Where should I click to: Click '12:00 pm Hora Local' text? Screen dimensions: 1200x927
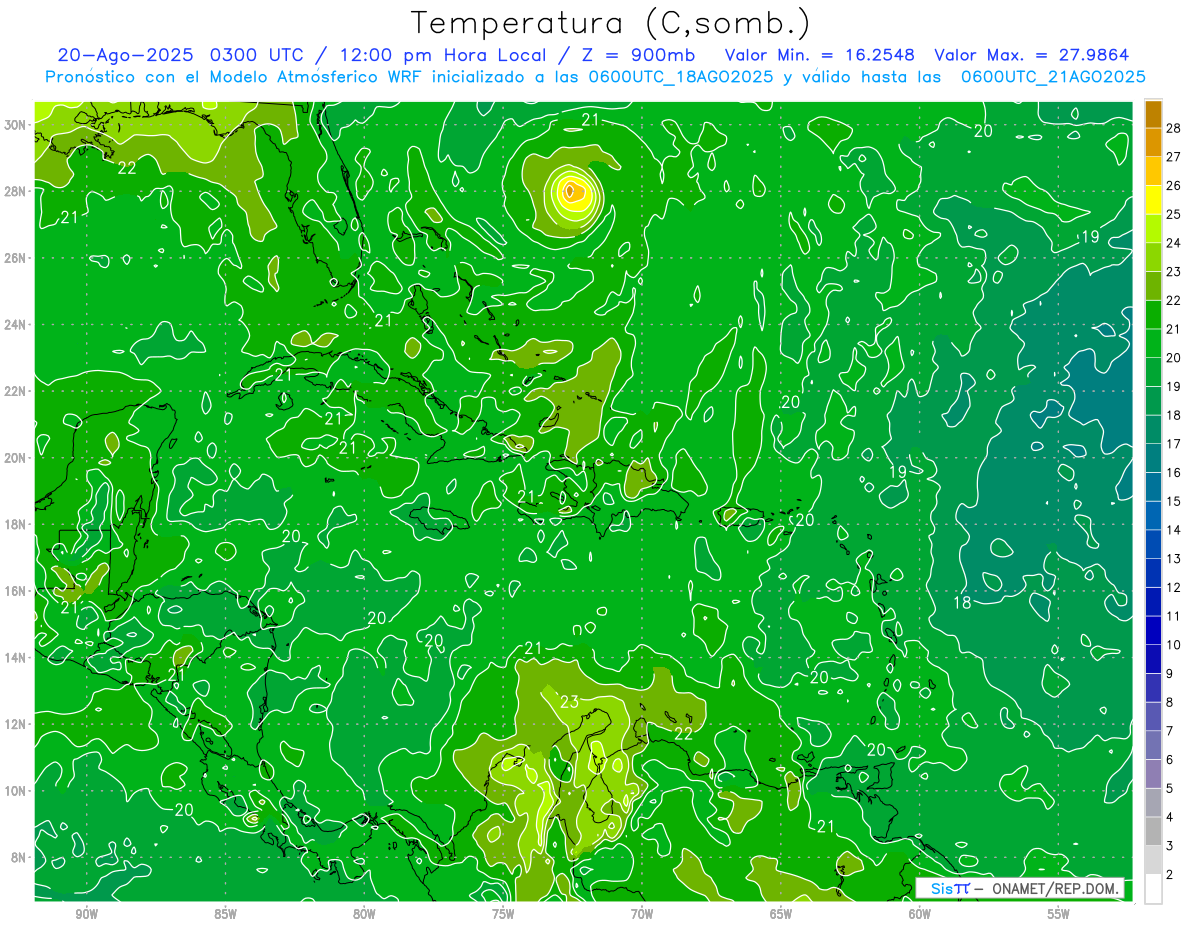pos(443,55)
